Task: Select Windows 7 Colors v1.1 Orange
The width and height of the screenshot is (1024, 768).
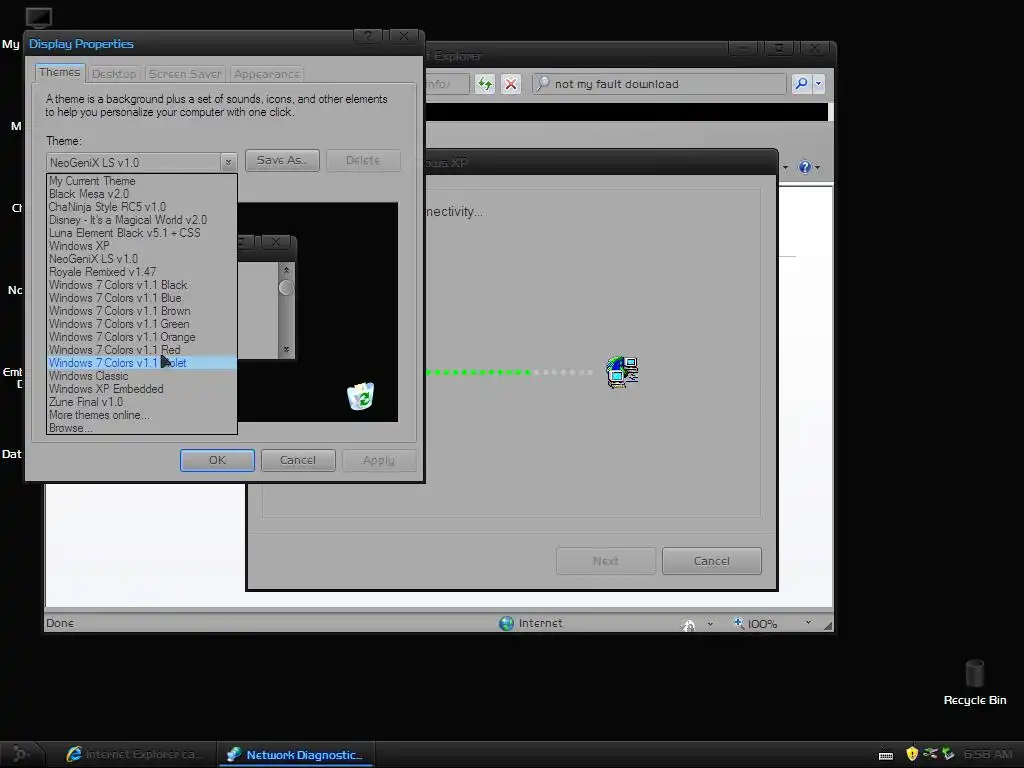Action: tap(142, 337)
